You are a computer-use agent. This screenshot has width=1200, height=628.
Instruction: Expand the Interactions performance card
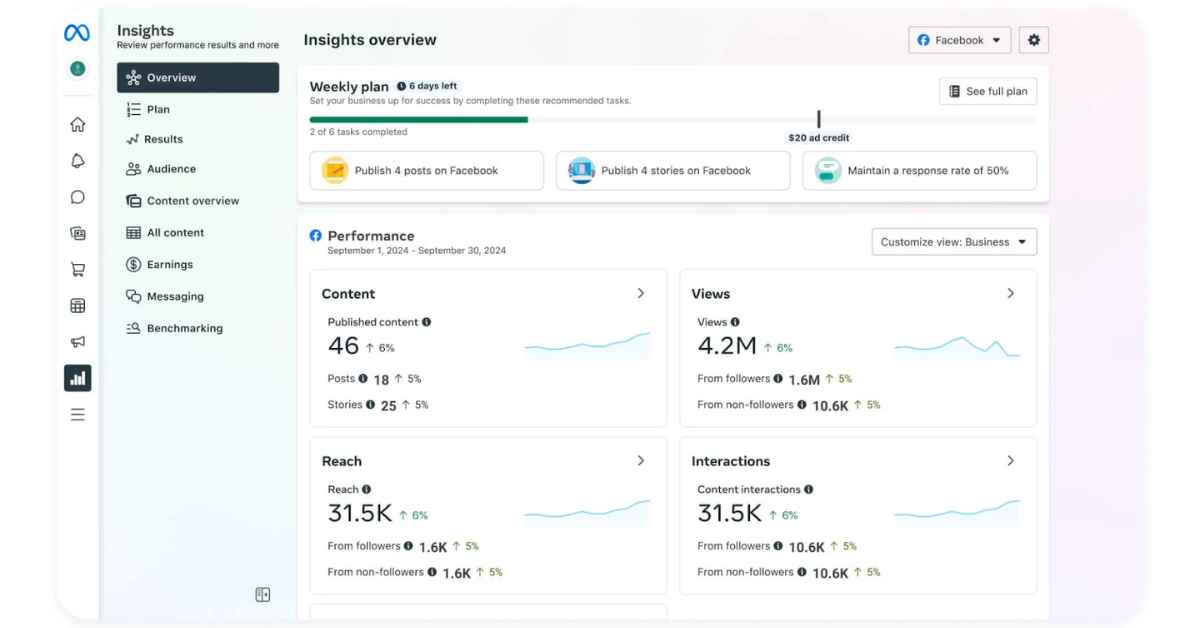1012,461
